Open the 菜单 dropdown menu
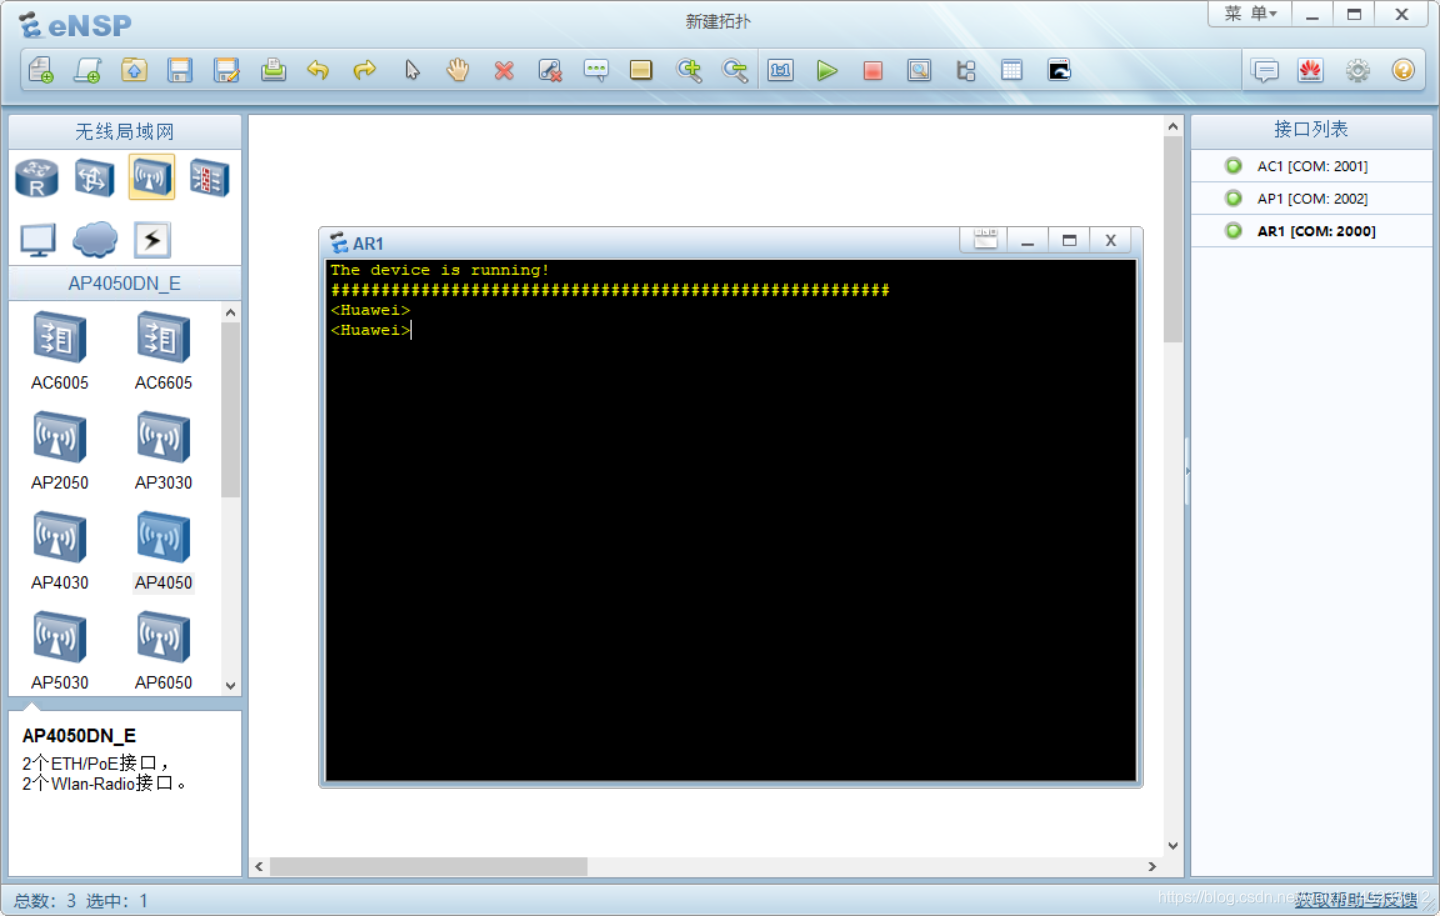The width and height of the screenshot is (1440, 916). [x=1250, y=14]
